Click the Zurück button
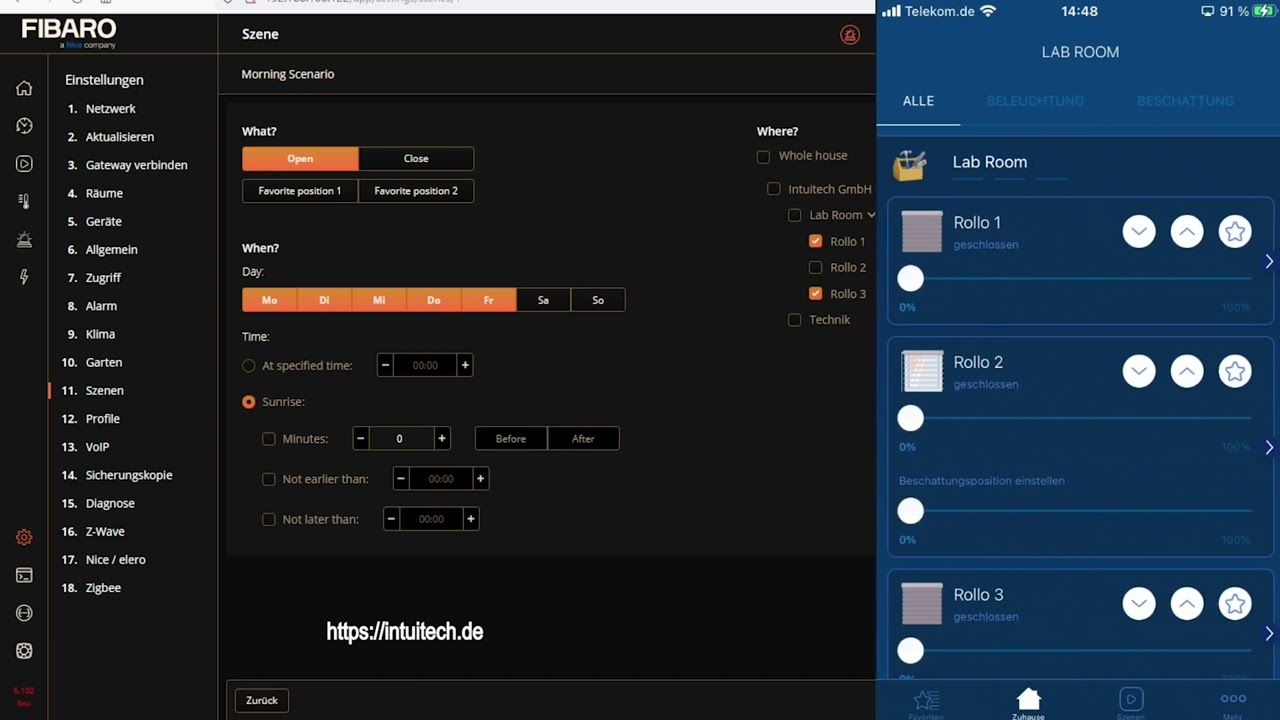 click(x=262, y=700)
